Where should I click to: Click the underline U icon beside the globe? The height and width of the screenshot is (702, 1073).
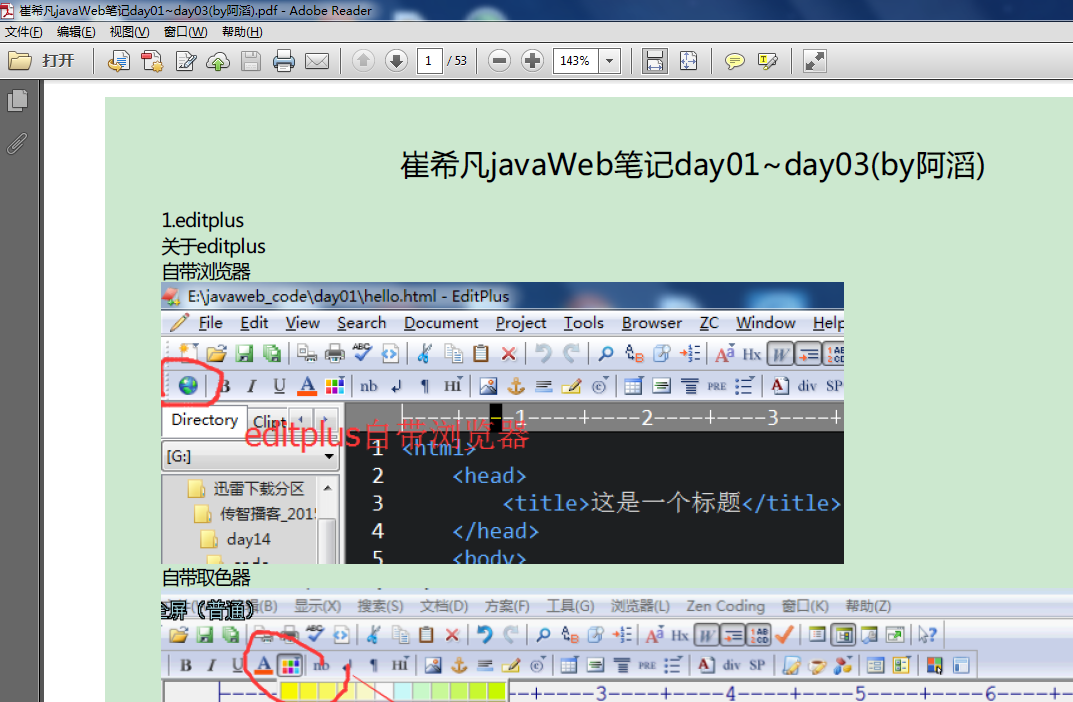tap(279, 386)
